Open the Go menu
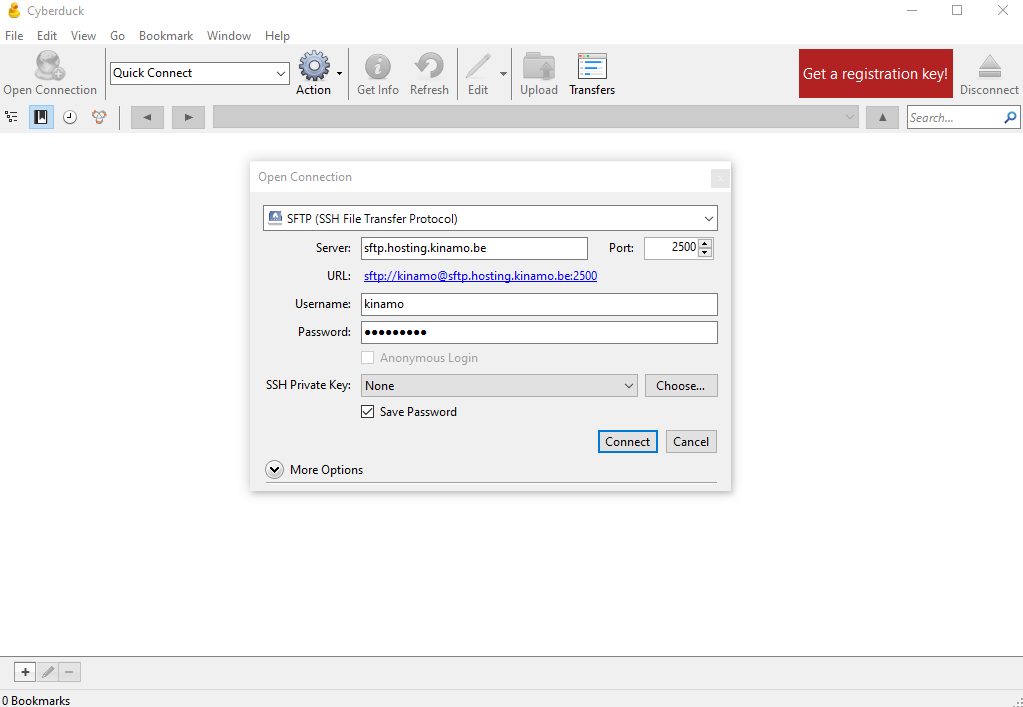The height and width of the screenshot is (707, 1023). [117, 36]
